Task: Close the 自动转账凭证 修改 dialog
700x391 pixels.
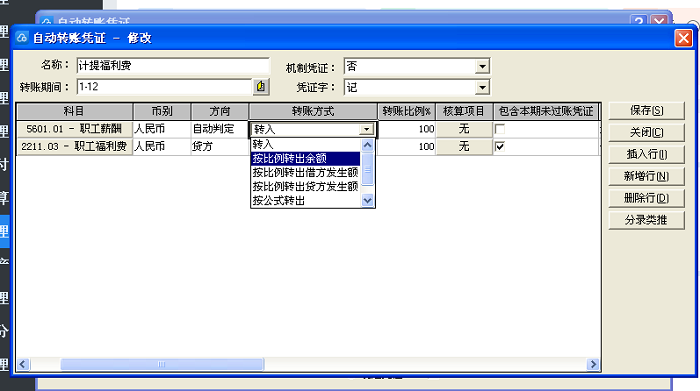Action: [683, 38]
